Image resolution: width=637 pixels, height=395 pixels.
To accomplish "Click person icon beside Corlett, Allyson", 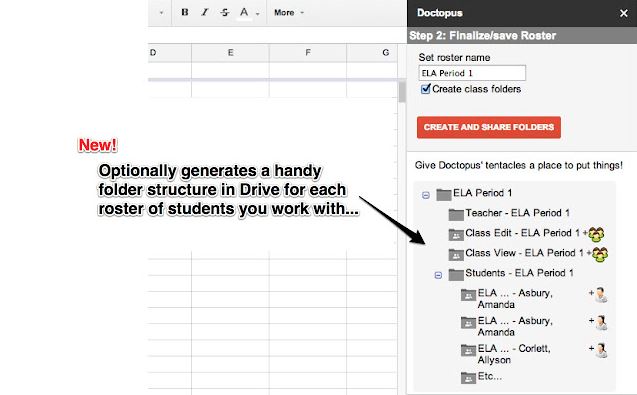I will [601, 350].
